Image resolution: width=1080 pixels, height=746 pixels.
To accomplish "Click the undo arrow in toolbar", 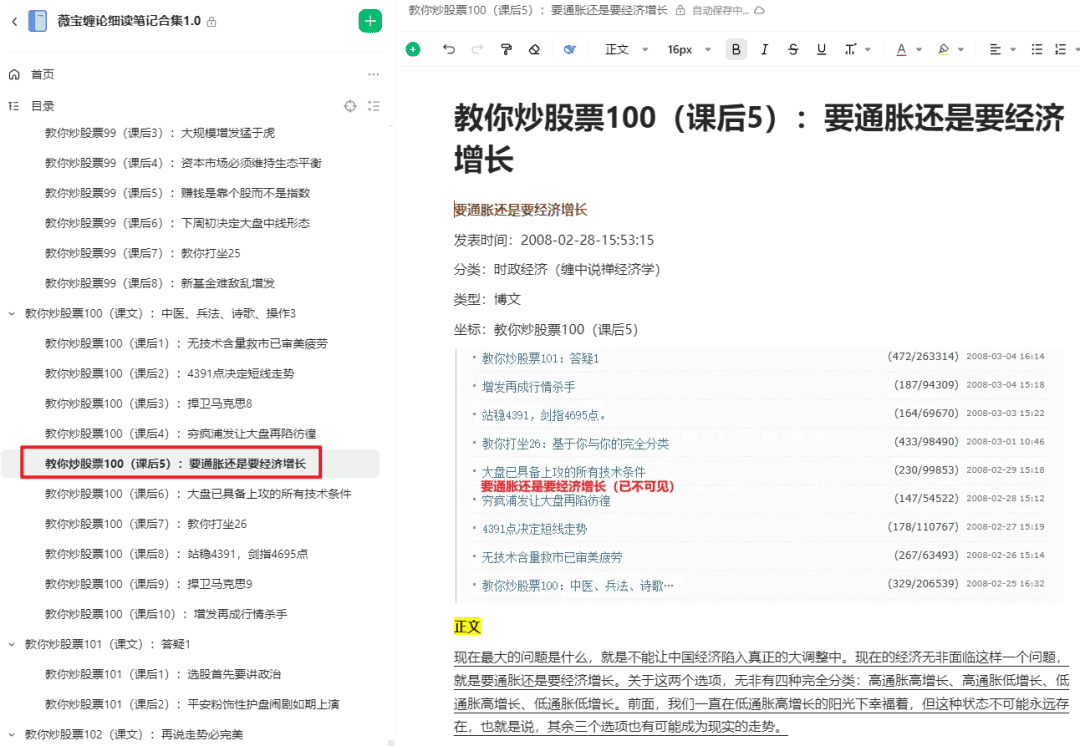I will (x=449, y=49).
